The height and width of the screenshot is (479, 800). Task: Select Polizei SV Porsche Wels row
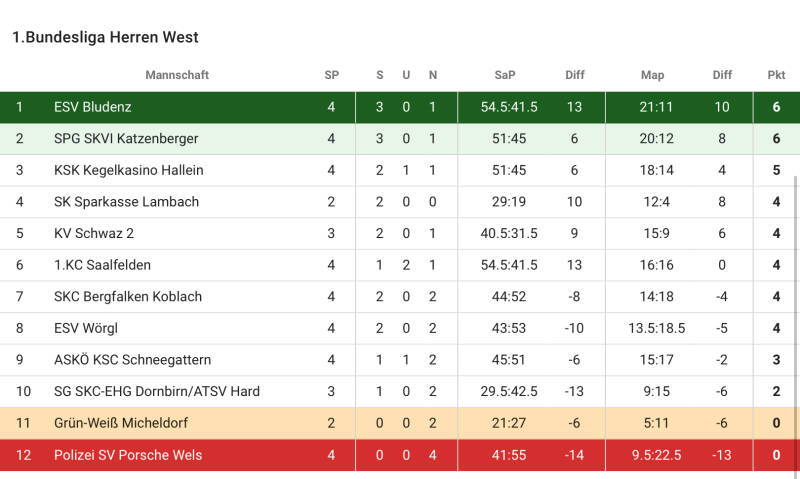[x=128, y=455]
